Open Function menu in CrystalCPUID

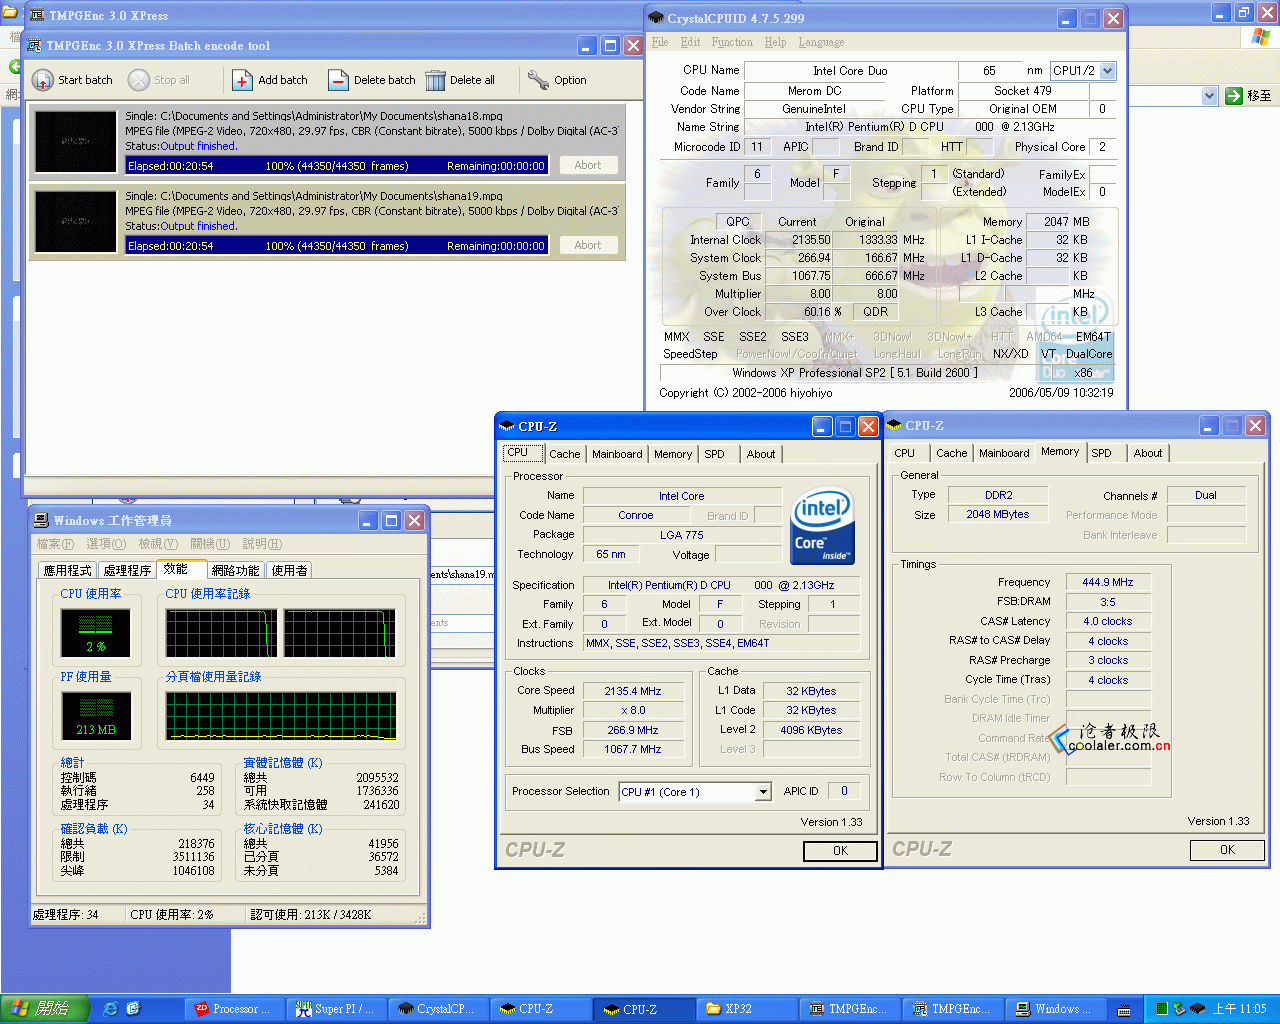pos(732,42)
